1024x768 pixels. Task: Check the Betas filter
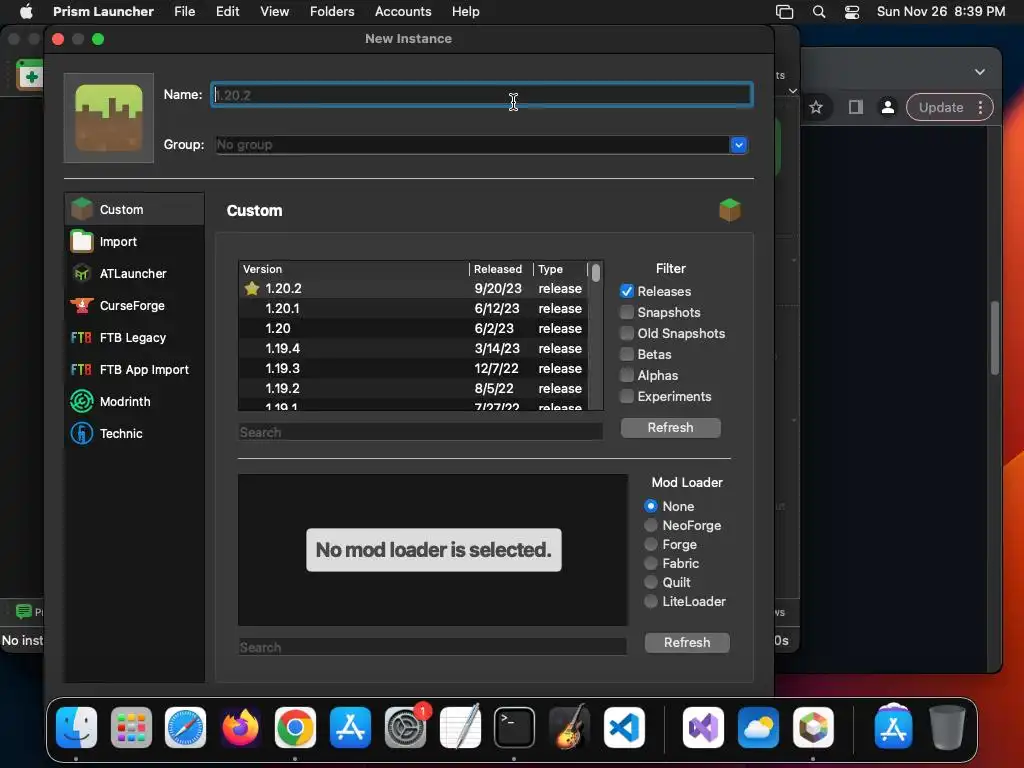tap(626, 354)
